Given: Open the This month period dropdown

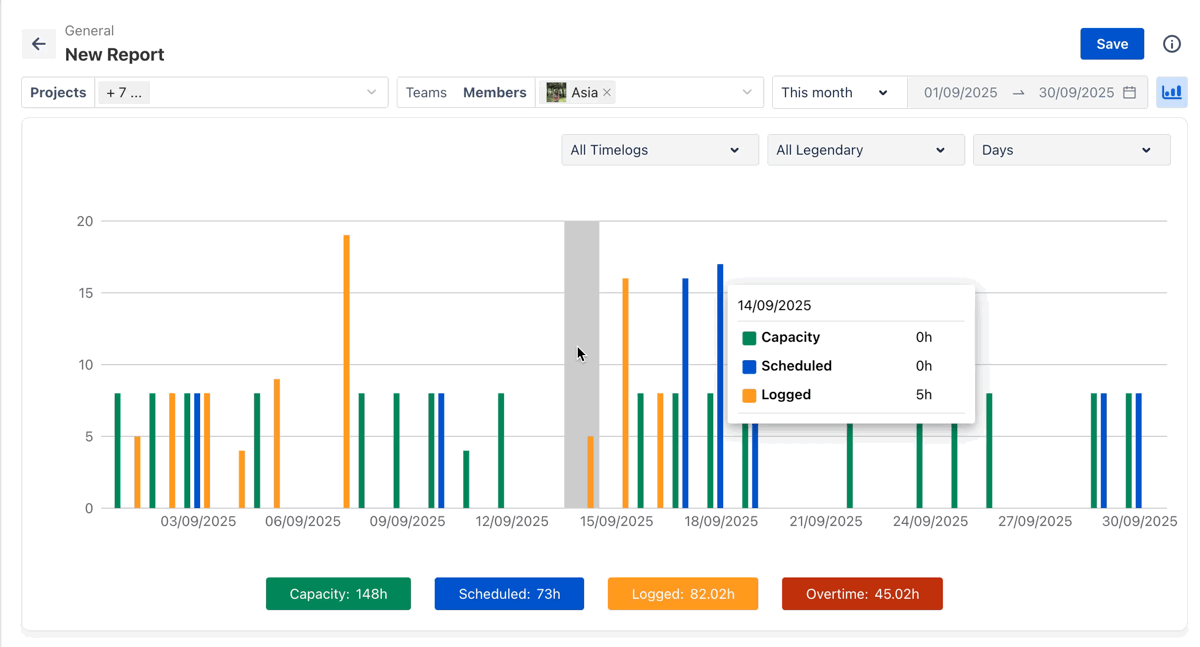Looking at the screenshot, I should click(835, 92).
